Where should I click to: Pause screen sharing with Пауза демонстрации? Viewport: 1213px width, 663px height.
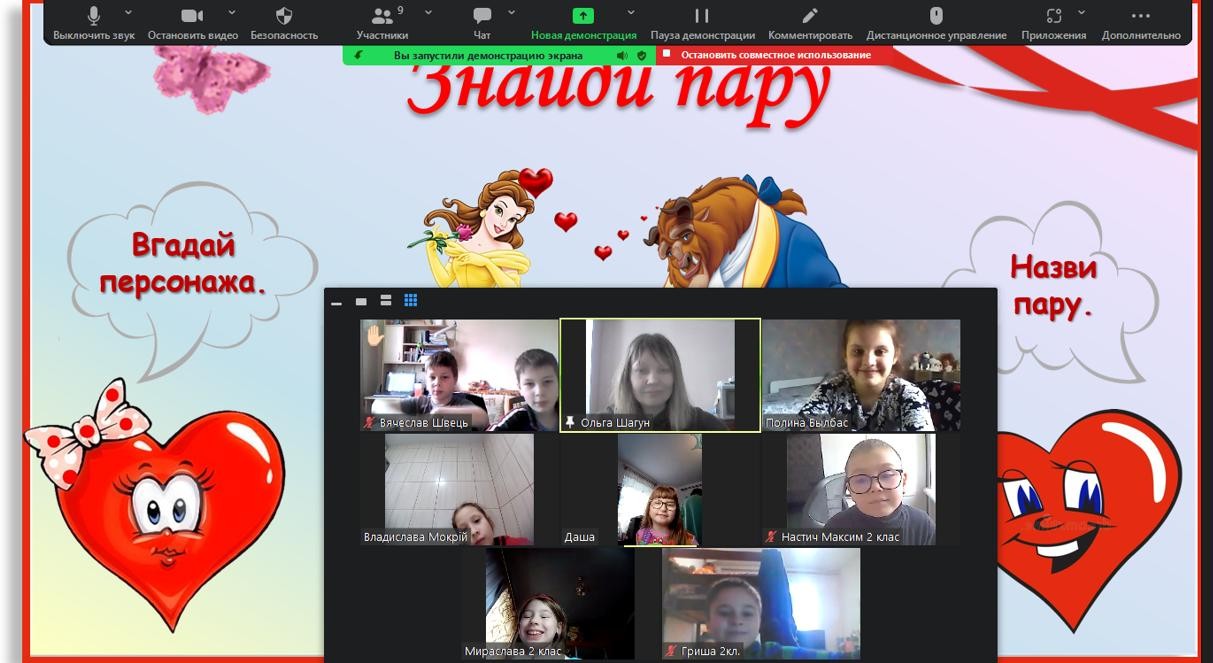click(x=702, y=16)
